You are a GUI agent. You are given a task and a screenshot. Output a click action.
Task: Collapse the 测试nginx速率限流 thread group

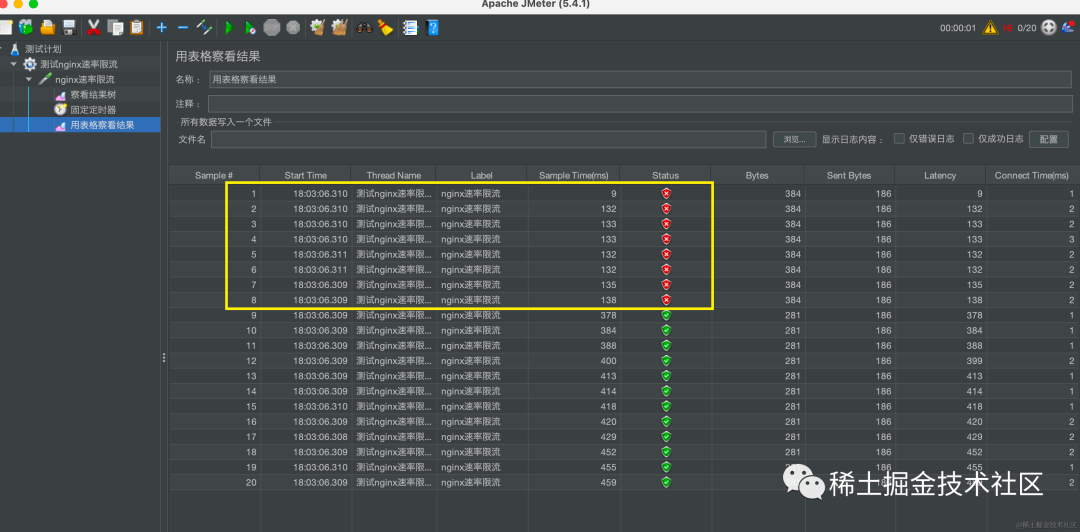click(13, 64)
